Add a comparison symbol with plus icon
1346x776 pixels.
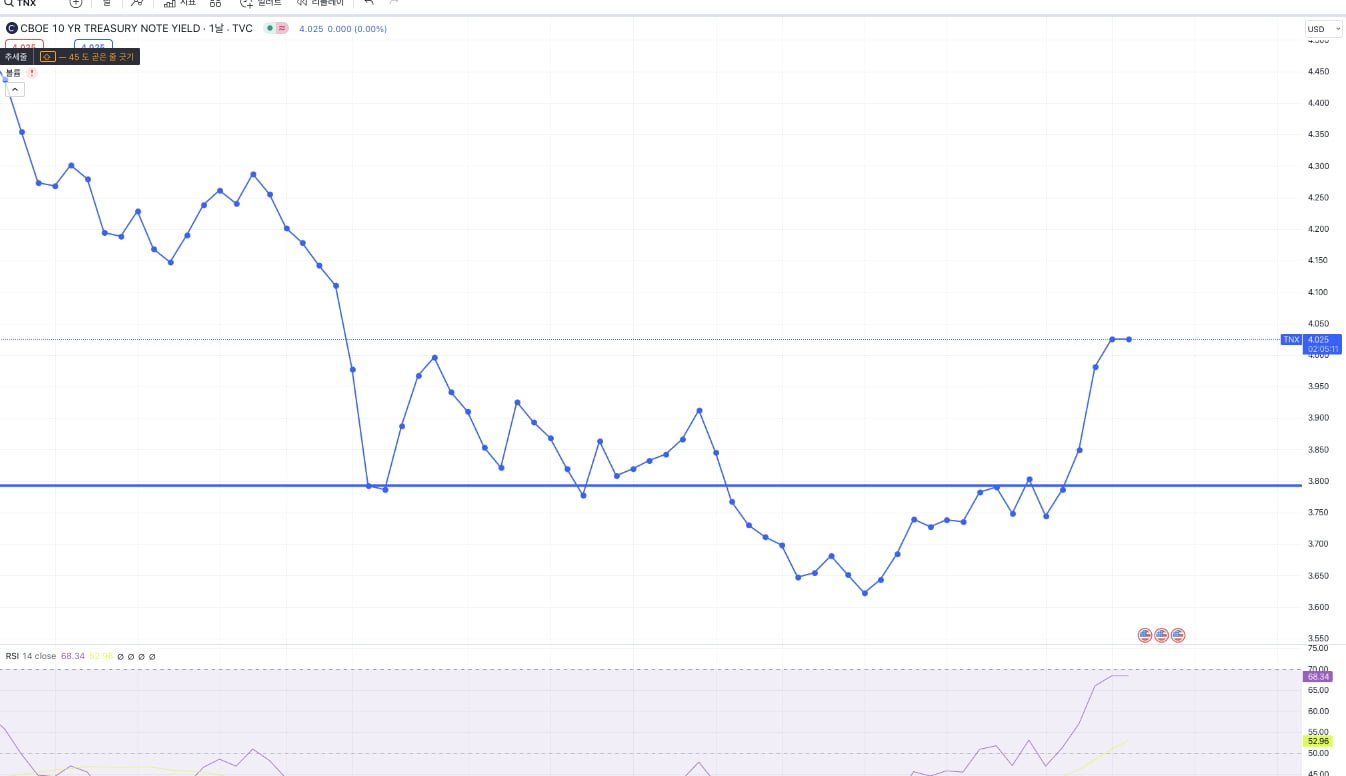pyautogui.click(x=76, y=3)
